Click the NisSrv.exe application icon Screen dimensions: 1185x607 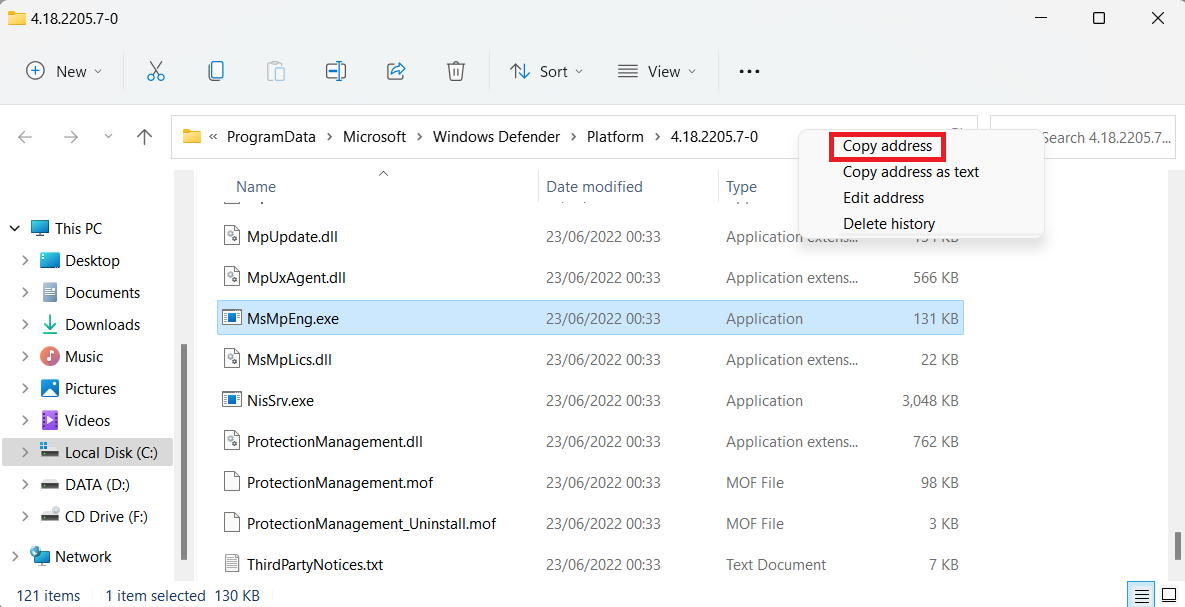[231, 400]
